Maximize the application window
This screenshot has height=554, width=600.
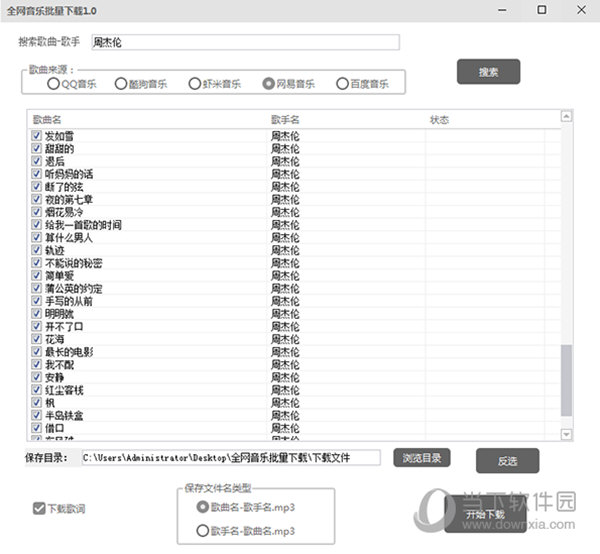541,10
